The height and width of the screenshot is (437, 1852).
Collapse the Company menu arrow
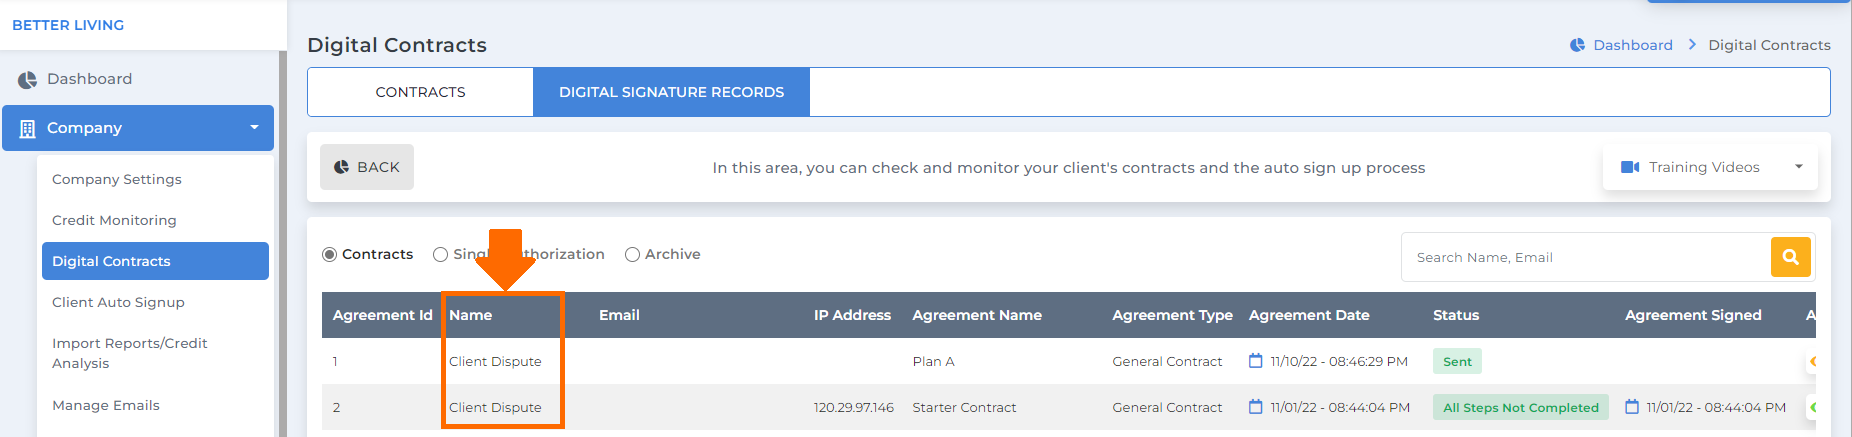tap(254, 128)
